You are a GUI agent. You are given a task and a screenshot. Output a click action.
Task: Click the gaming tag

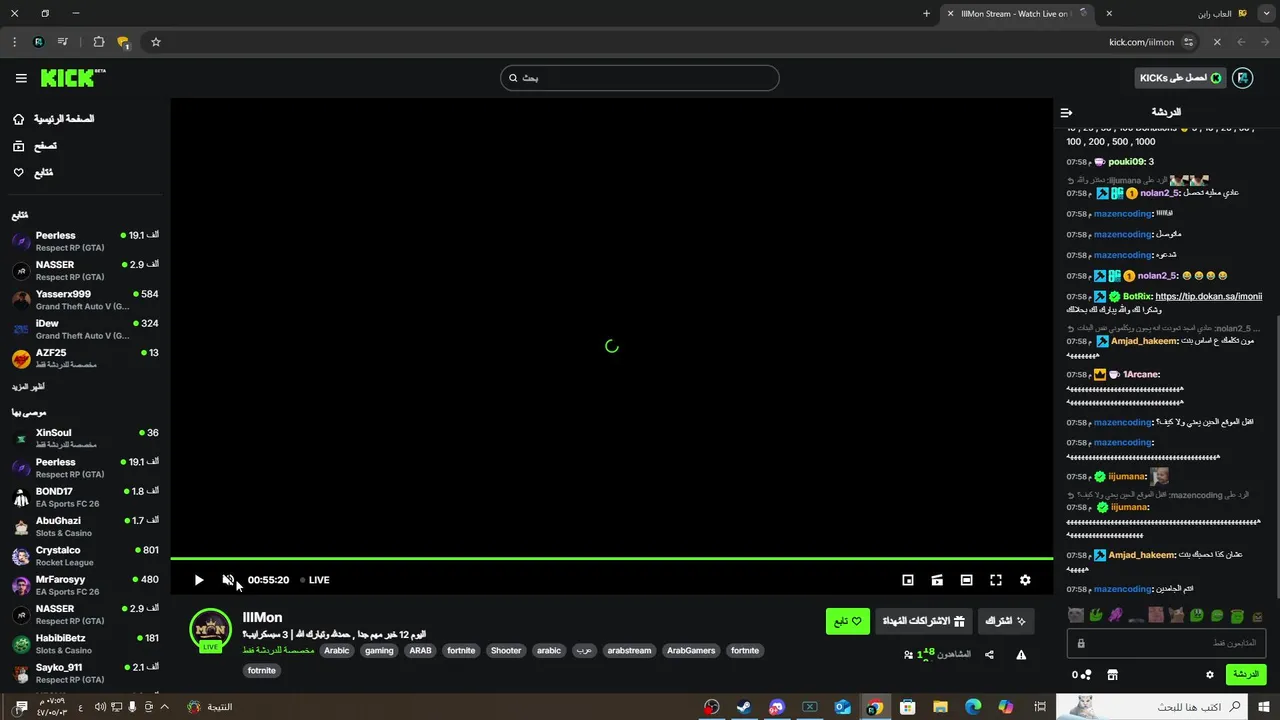tap(379, 651)
